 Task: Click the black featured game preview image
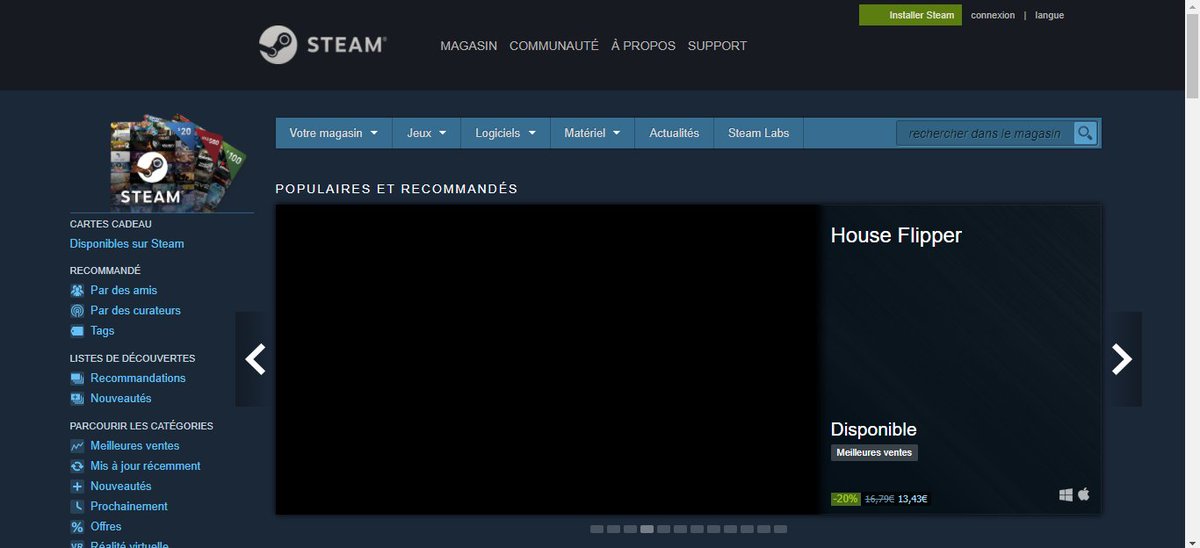pyautogui.click(x=548, y=360)
